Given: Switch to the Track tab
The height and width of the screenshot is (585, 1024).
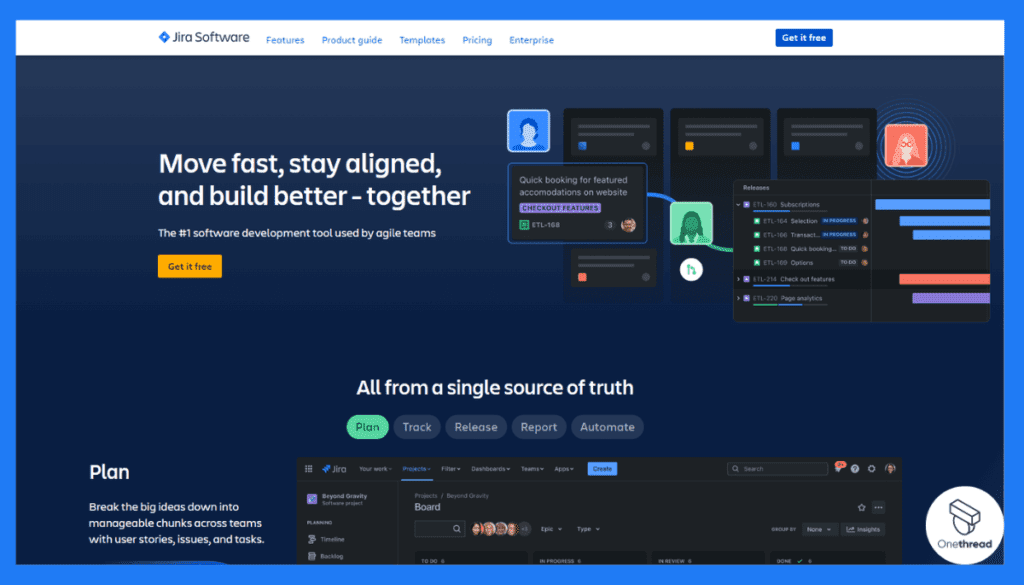Looking at the screenshot, I should coord(417,427).
